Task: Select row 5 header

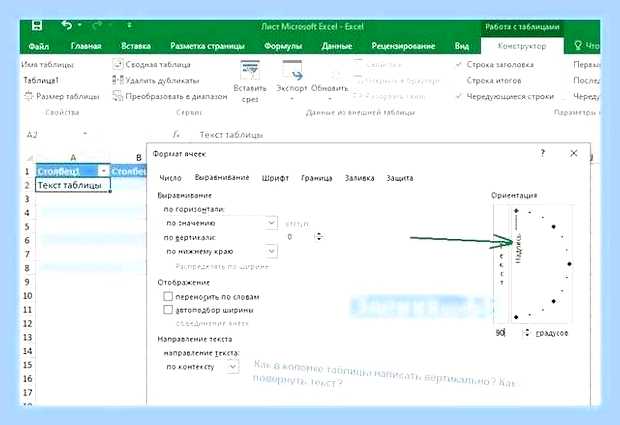Action: (27, 227)
